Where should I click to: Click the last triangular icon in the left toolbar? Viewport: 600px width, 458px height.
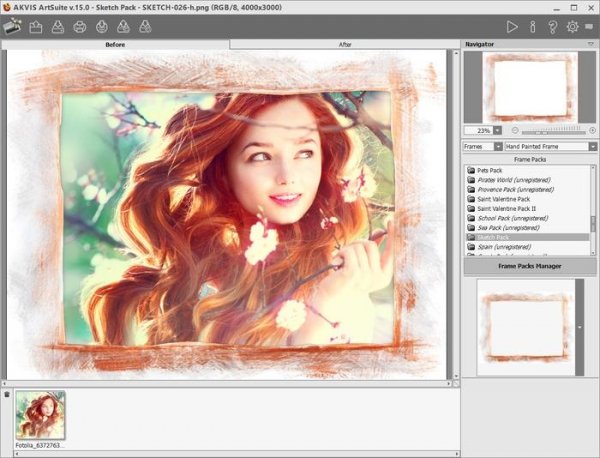[145, 27]
